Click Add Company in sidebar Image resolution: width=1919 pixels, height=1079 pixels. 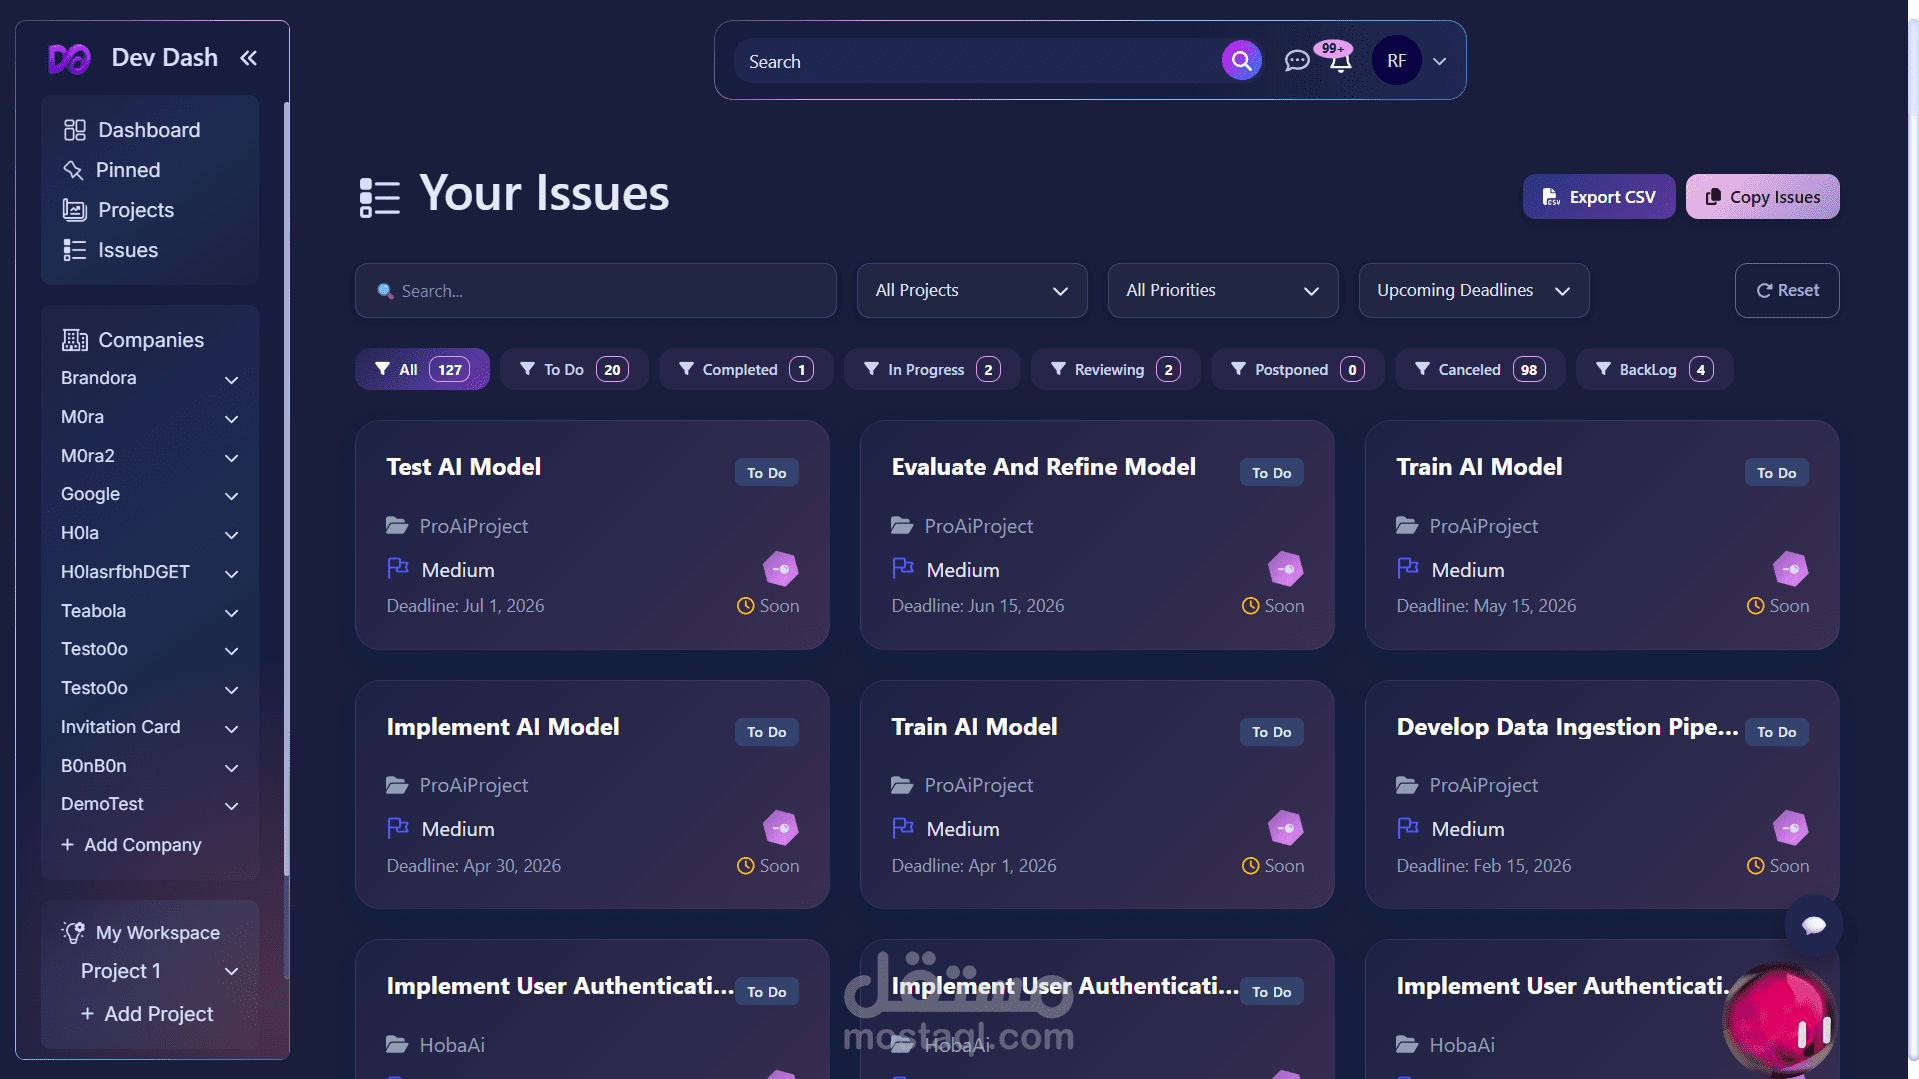(x=131, y=845)
